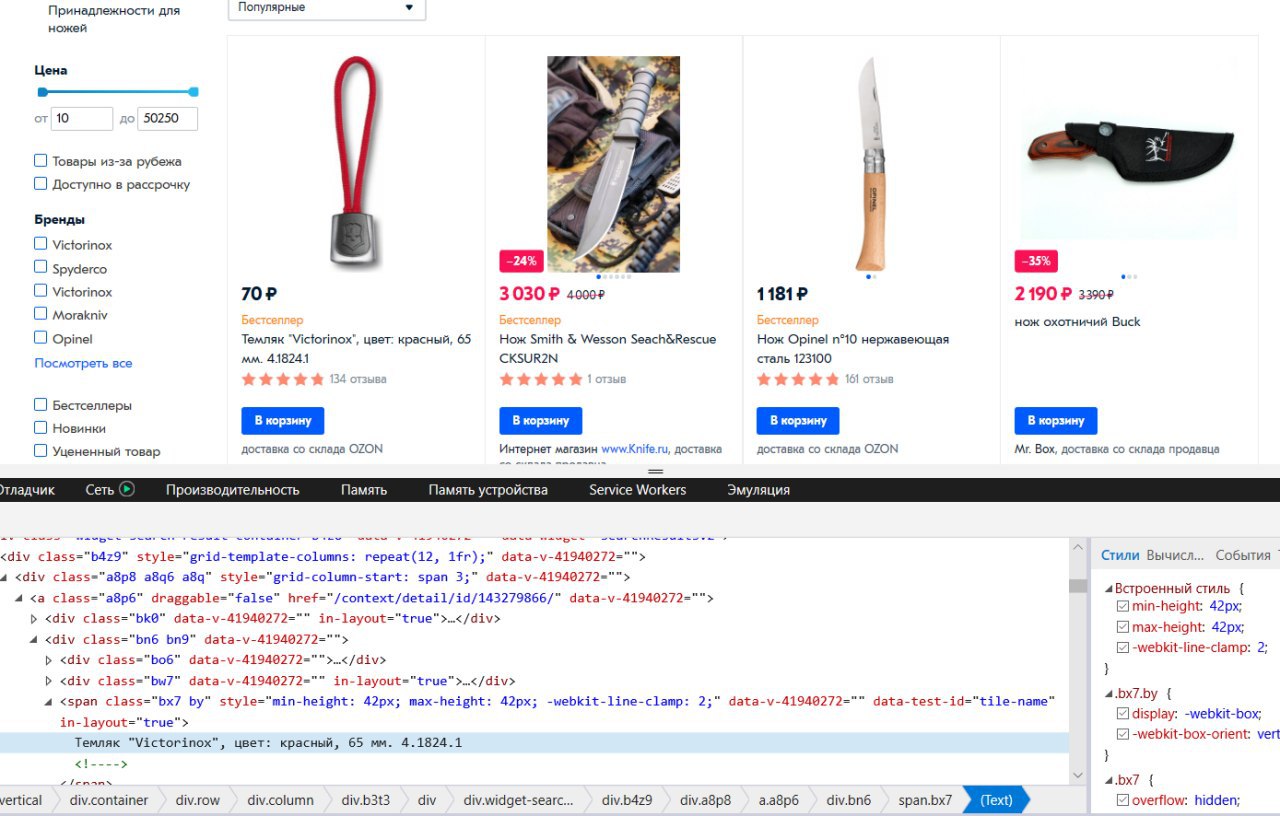Focus the до price field showing 50250
This screenshot has width=1280, height=816.
(168, 118)
